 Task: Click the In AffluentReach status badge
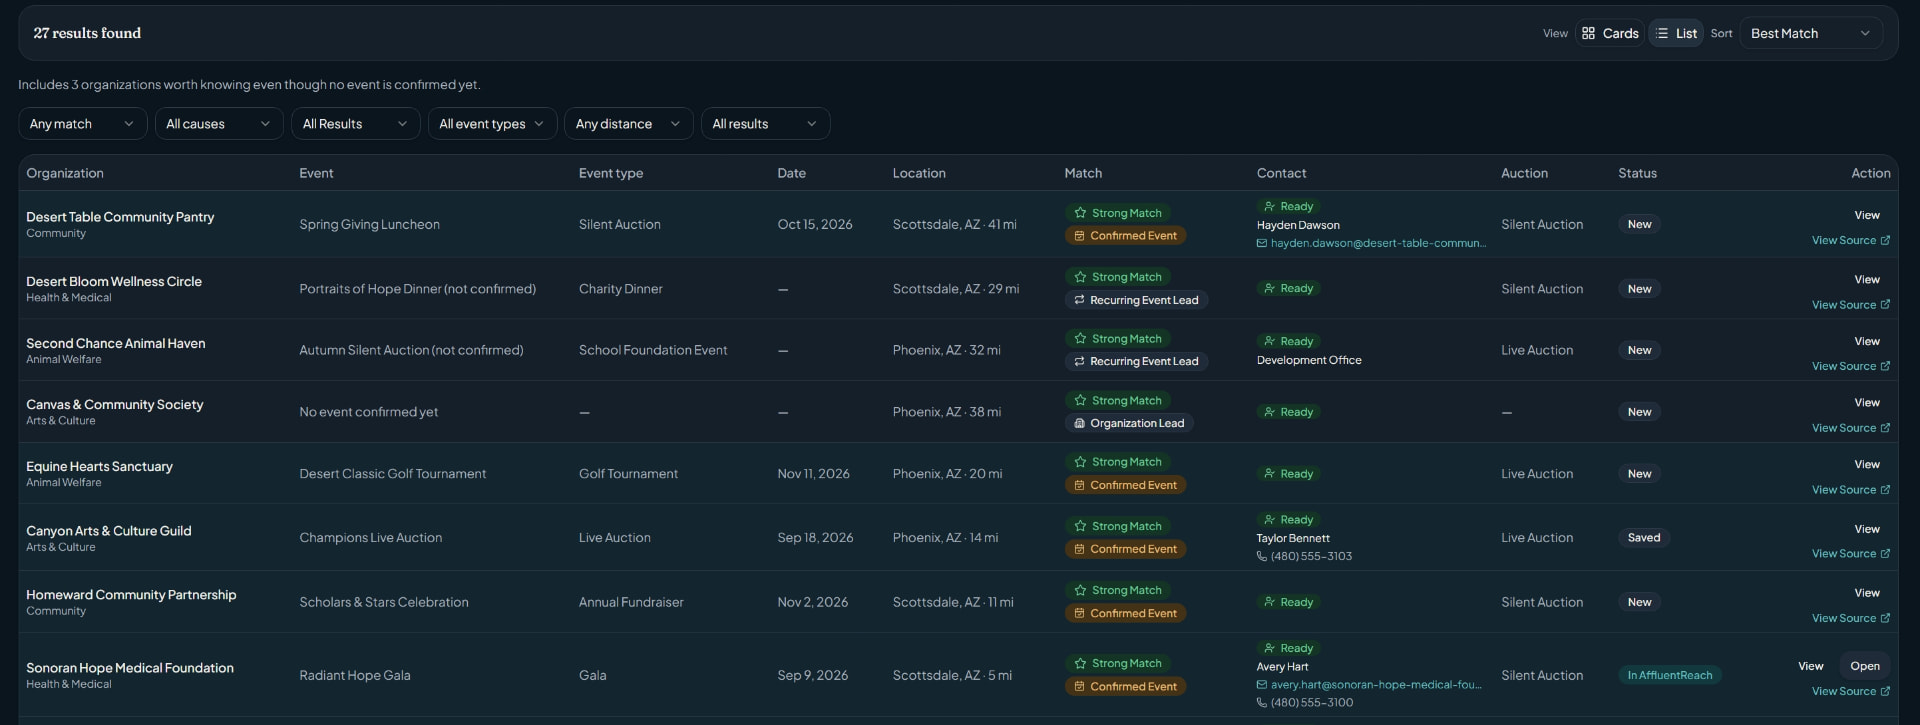pyautogui.click(x=1669, y=675)
